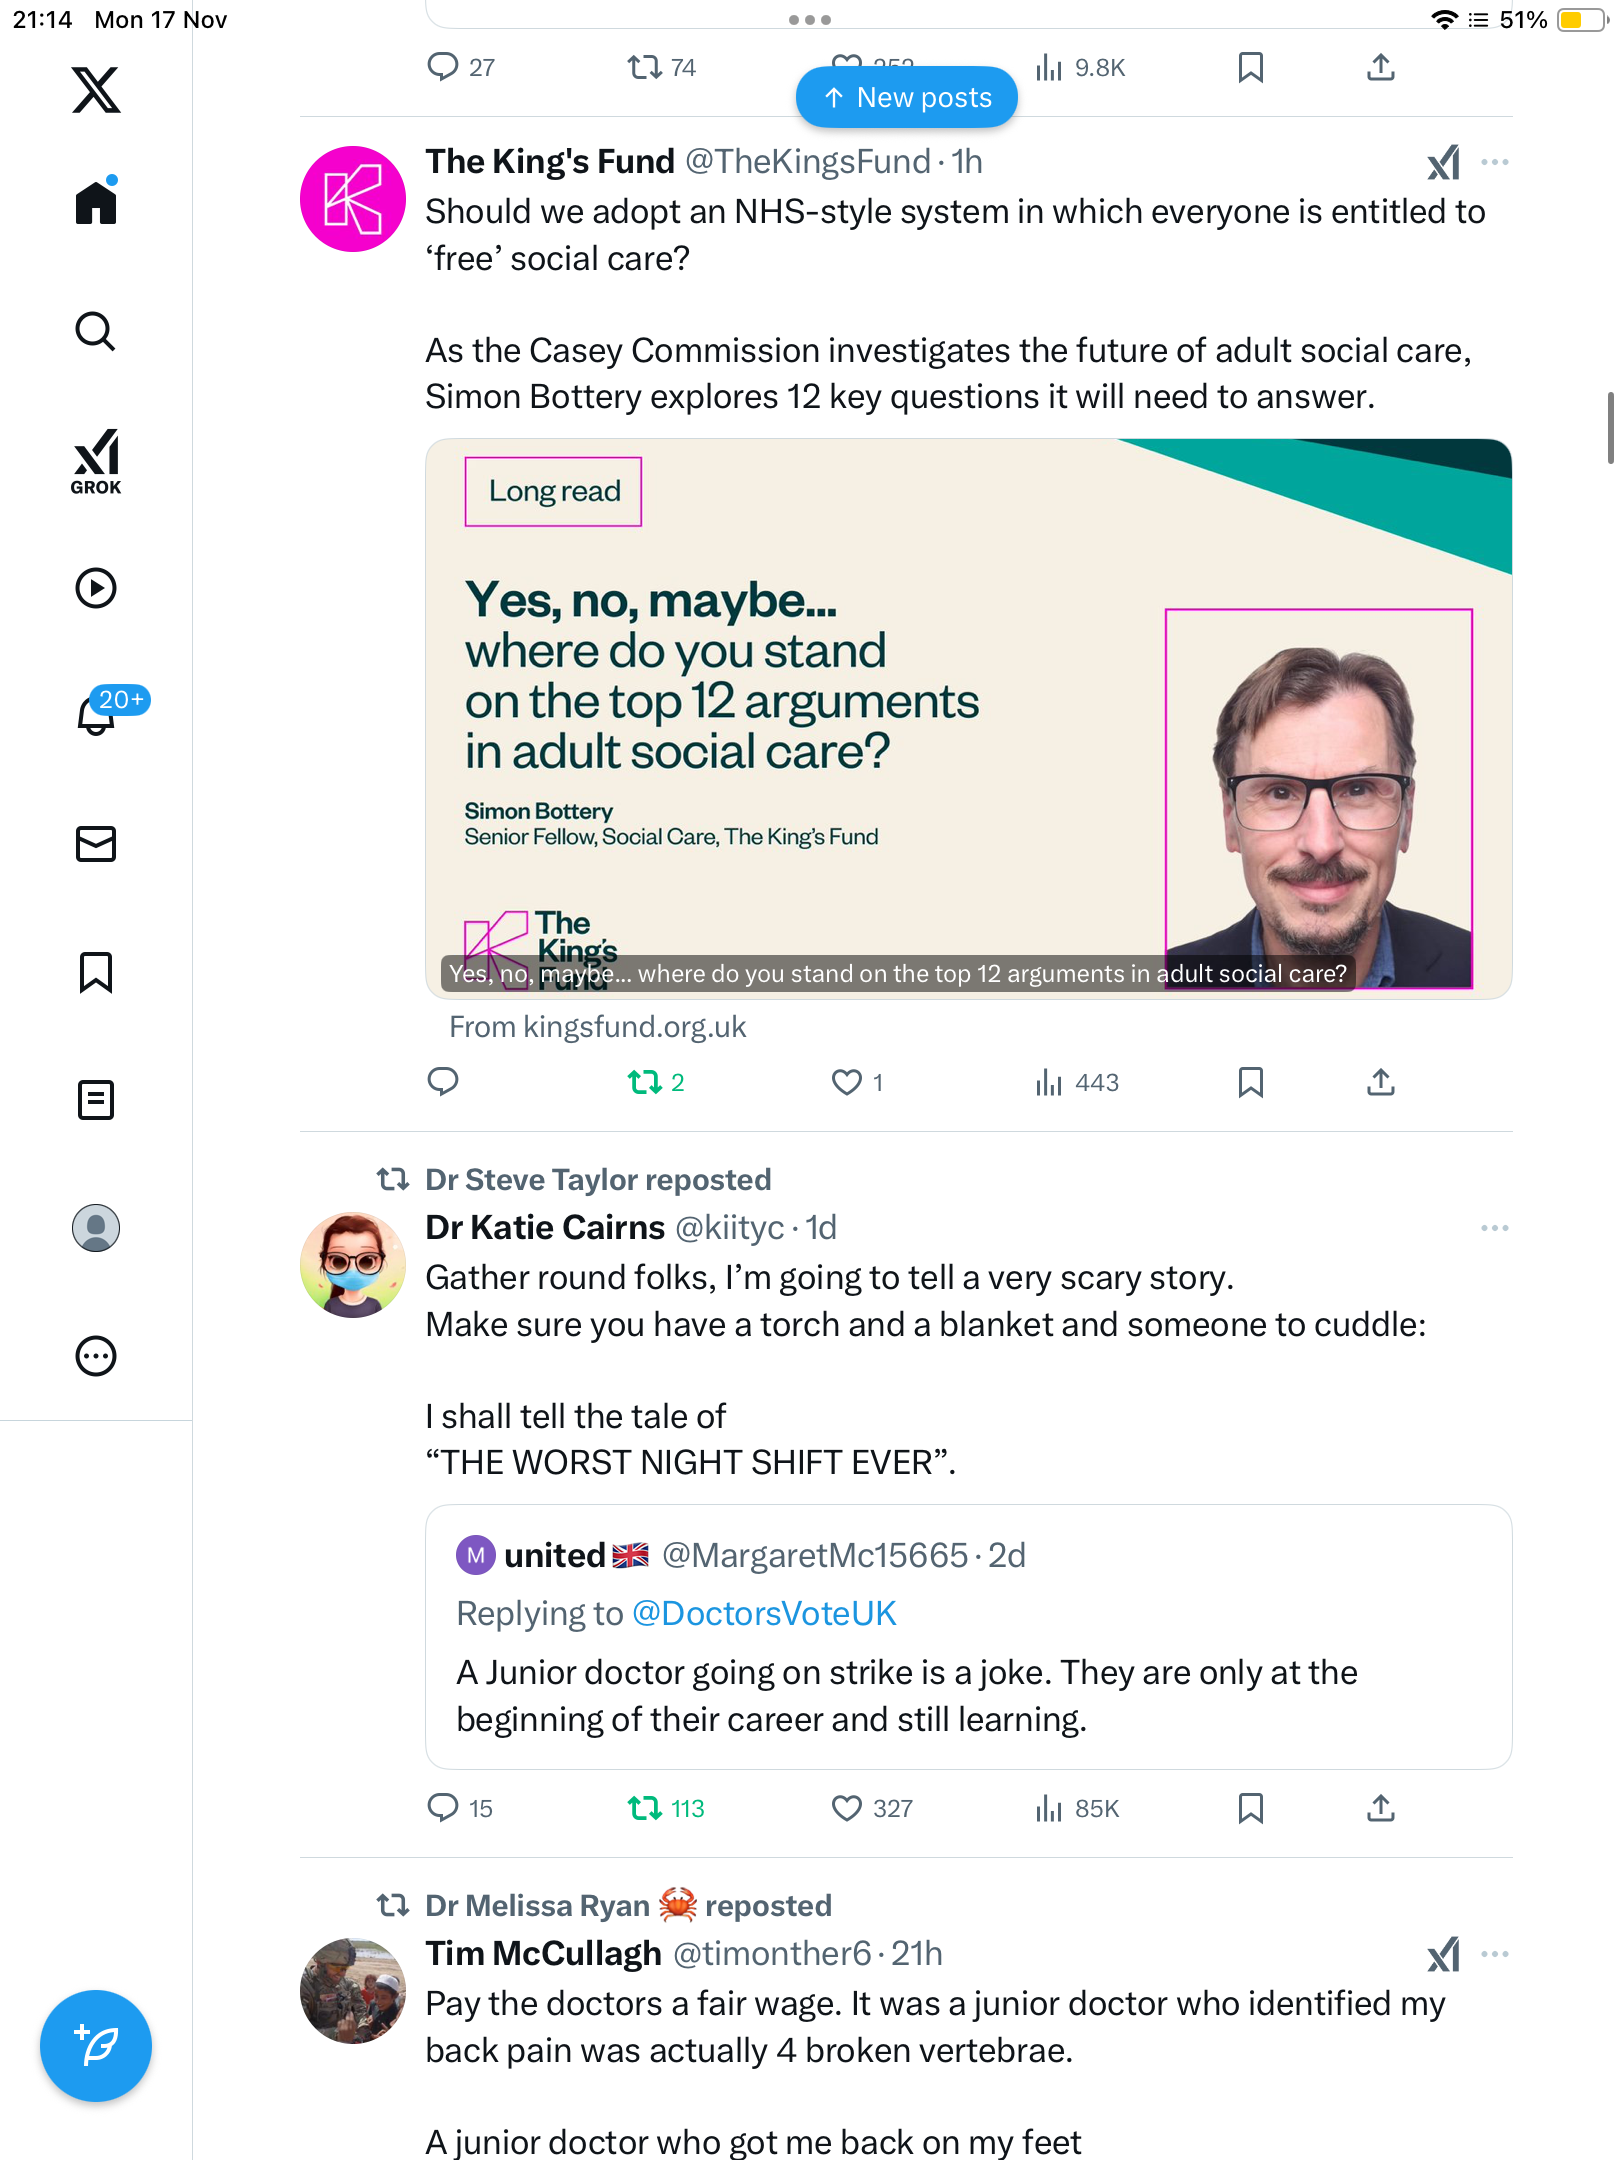
Task: Like The King's Fund post
Action: [x=847, y=1082]
